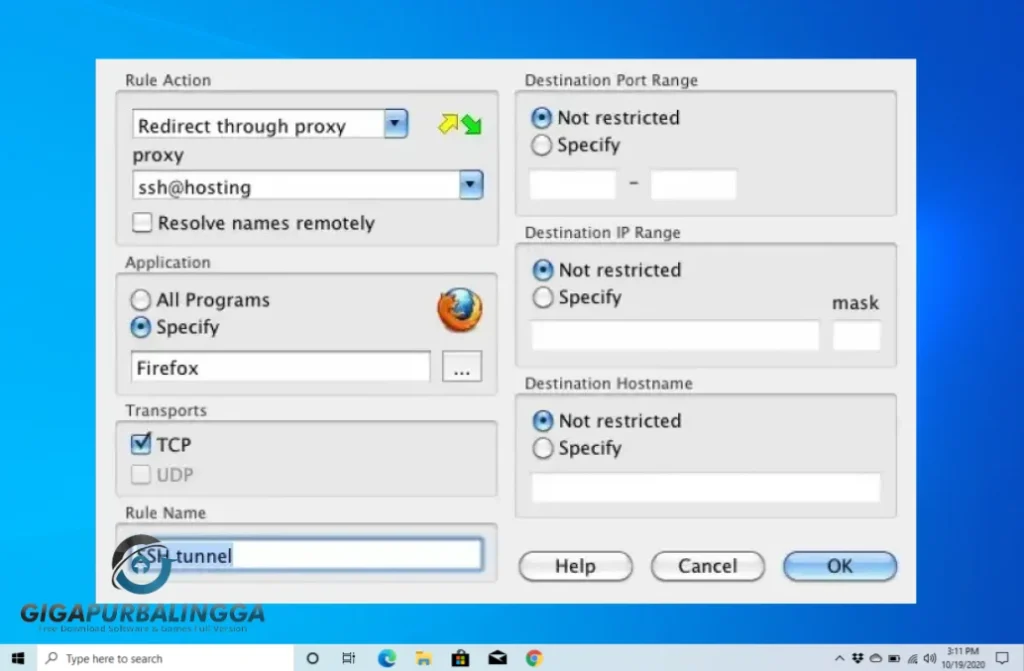Viewport: 1024px width, 671px height.
Task: Select Specify under Destination Port Range
Action: point(541,145)
